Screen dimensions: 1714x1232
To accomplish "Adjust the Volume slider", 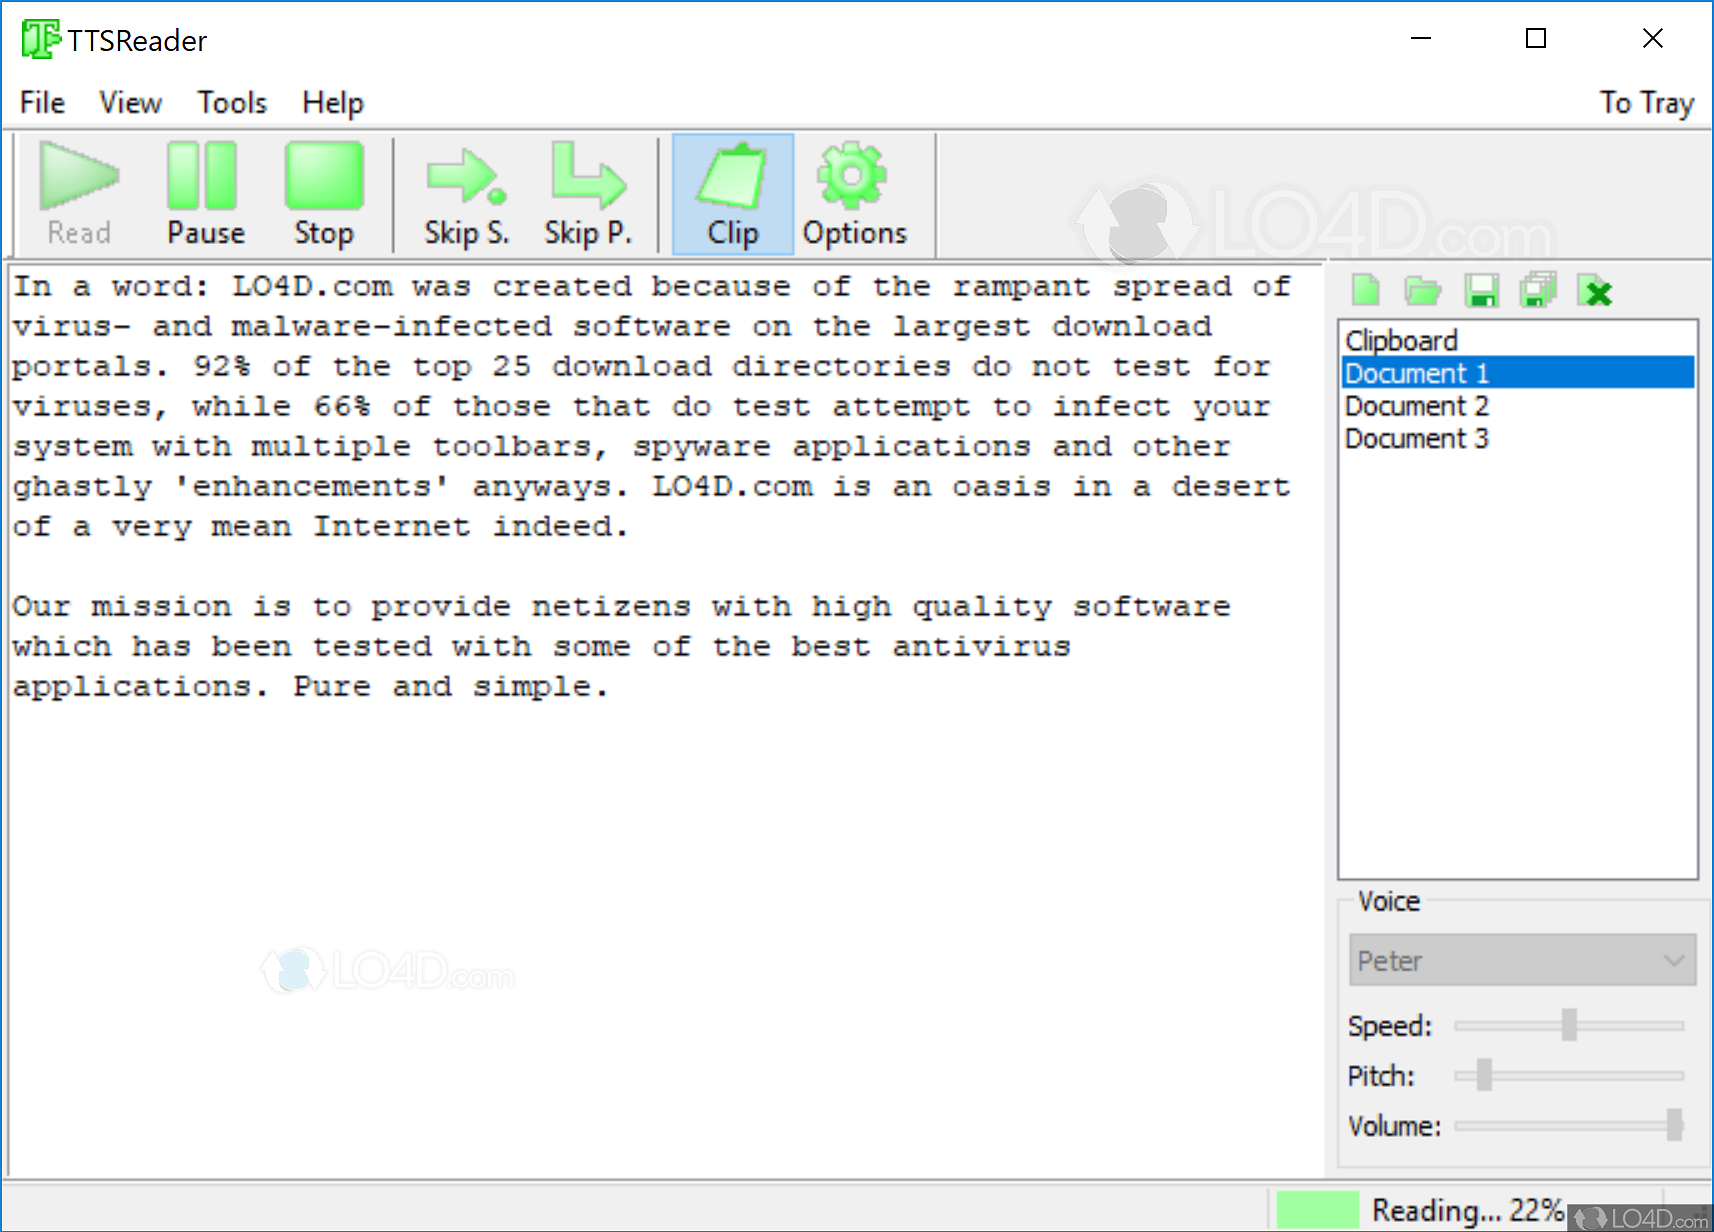I will pos(1674,1125).
